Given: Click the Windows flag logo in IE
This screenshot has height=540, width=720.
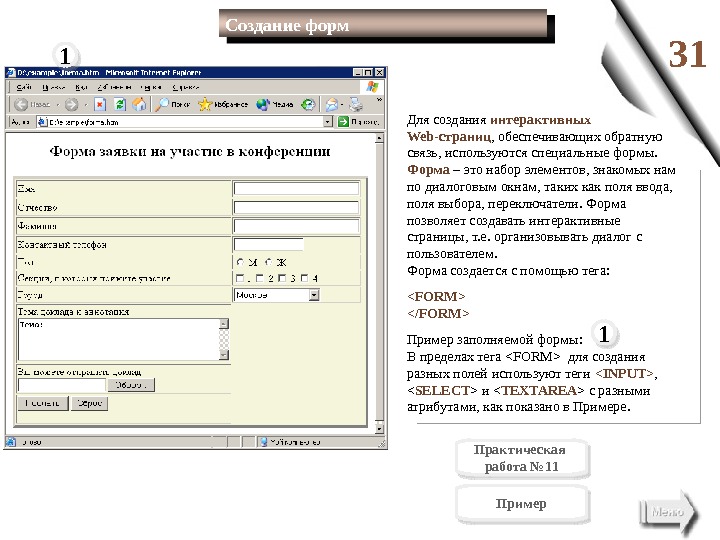Looking at the screenshot, I should click(372, 87).
